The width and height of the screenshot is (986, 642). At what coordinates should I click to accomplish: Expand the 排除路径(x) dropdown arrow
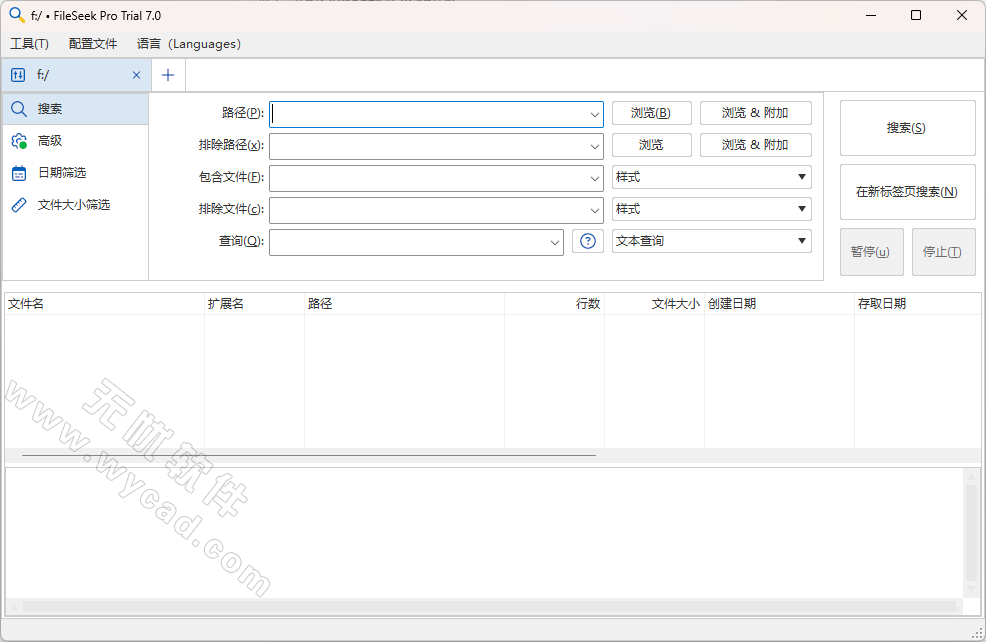(594, 147)
